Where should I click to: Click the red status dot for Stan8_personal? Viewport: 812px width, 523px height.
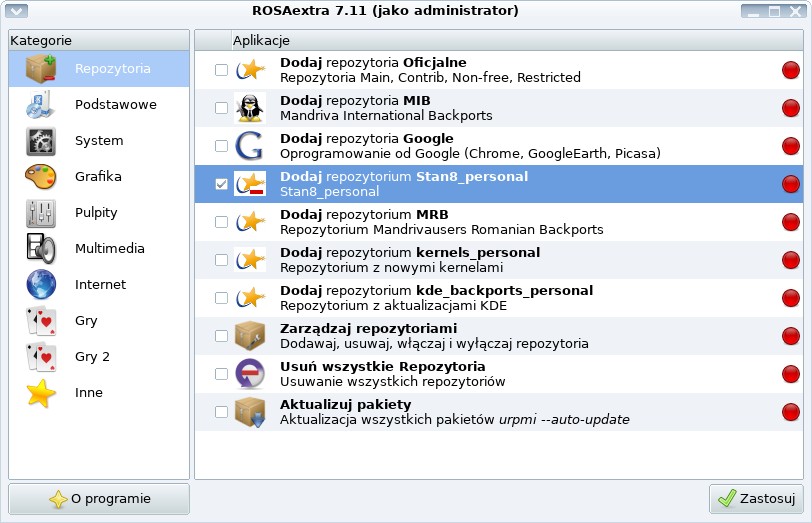point(791,184)
